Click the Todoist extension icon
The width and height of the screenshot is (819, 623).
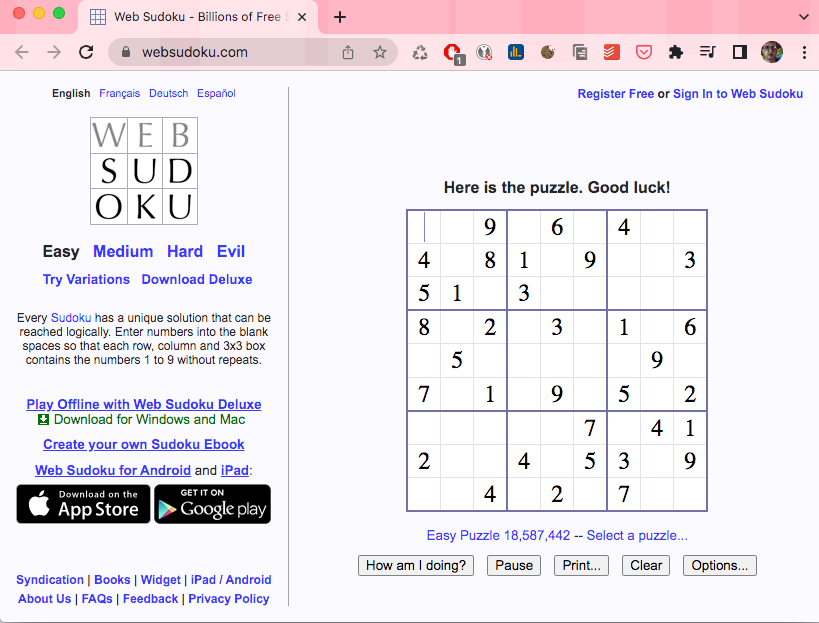click(x=612, y=52)
